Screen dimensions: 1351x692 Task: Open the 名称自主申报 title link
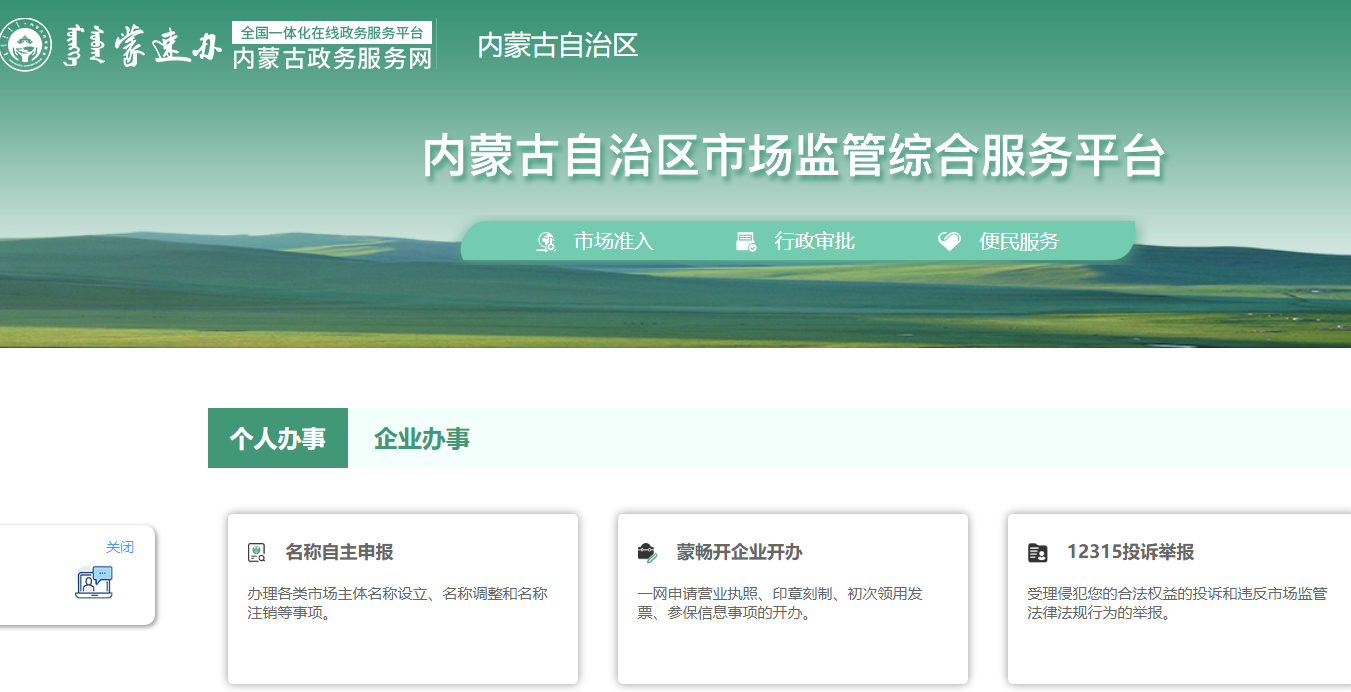(x=339, y=552)
